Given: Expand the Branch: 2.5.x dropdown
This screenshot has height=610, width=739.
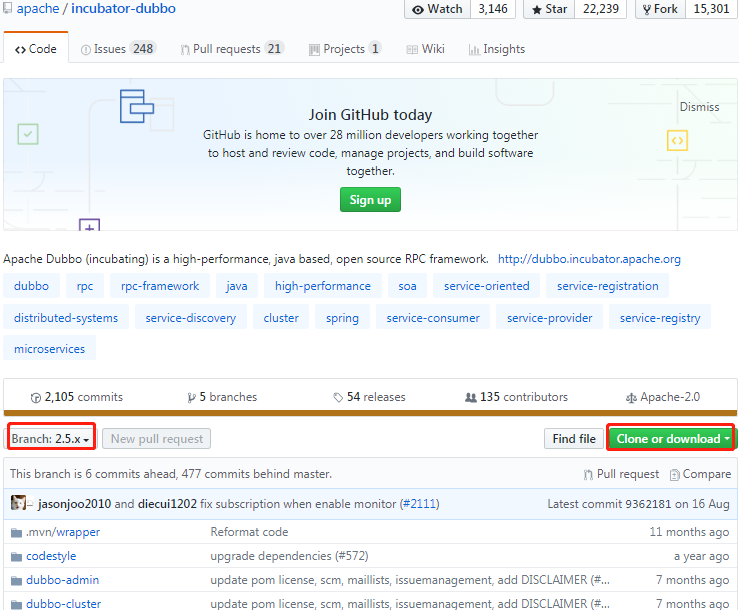Looking at the screenshot, I should (51, 438).
